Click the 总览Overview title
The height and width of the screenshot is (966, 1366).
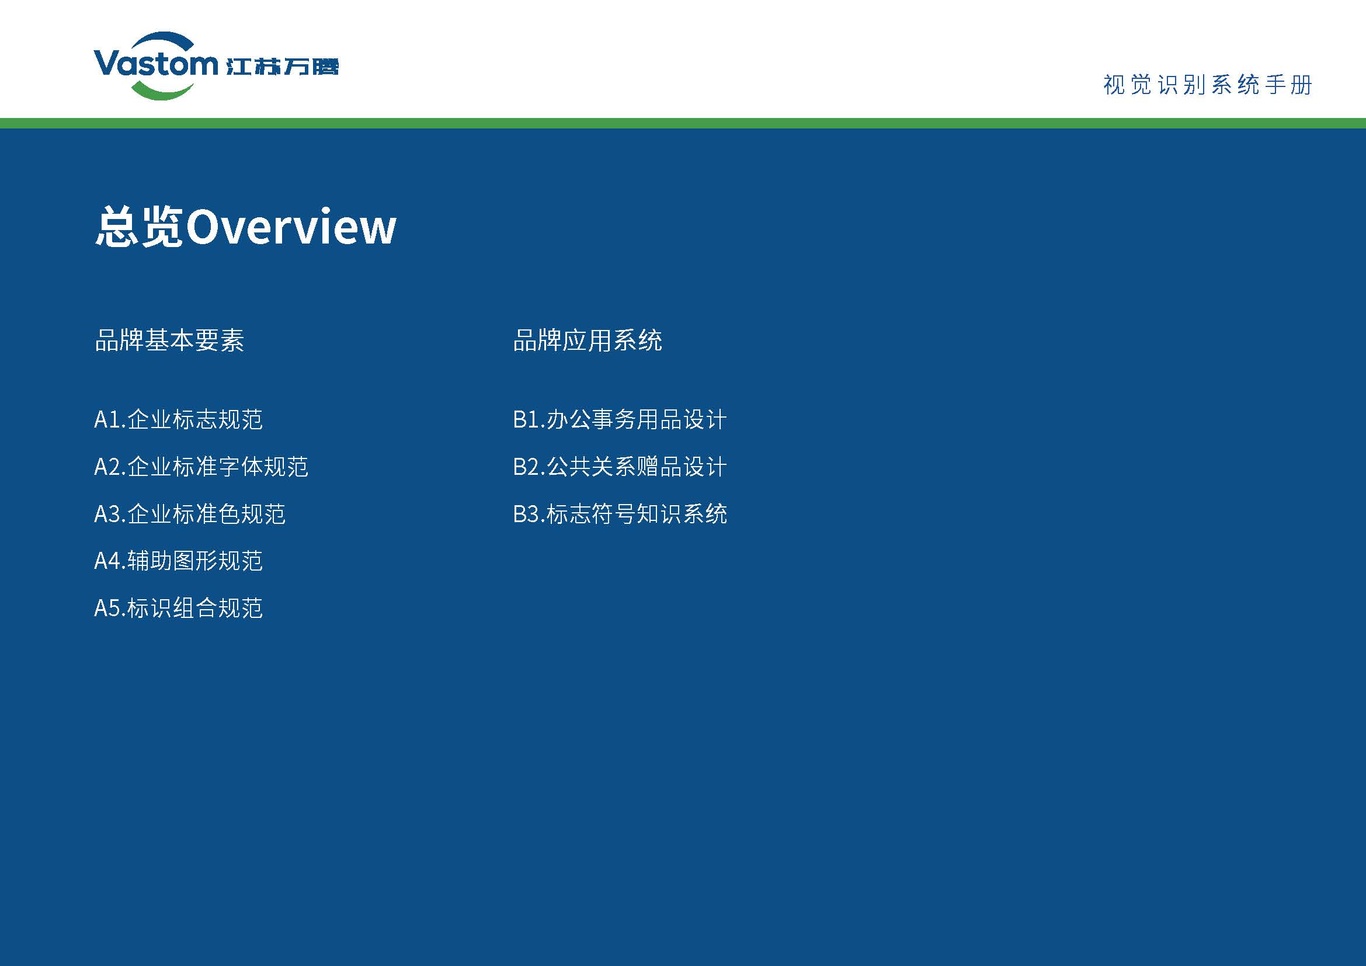click(x=246, y=227)
